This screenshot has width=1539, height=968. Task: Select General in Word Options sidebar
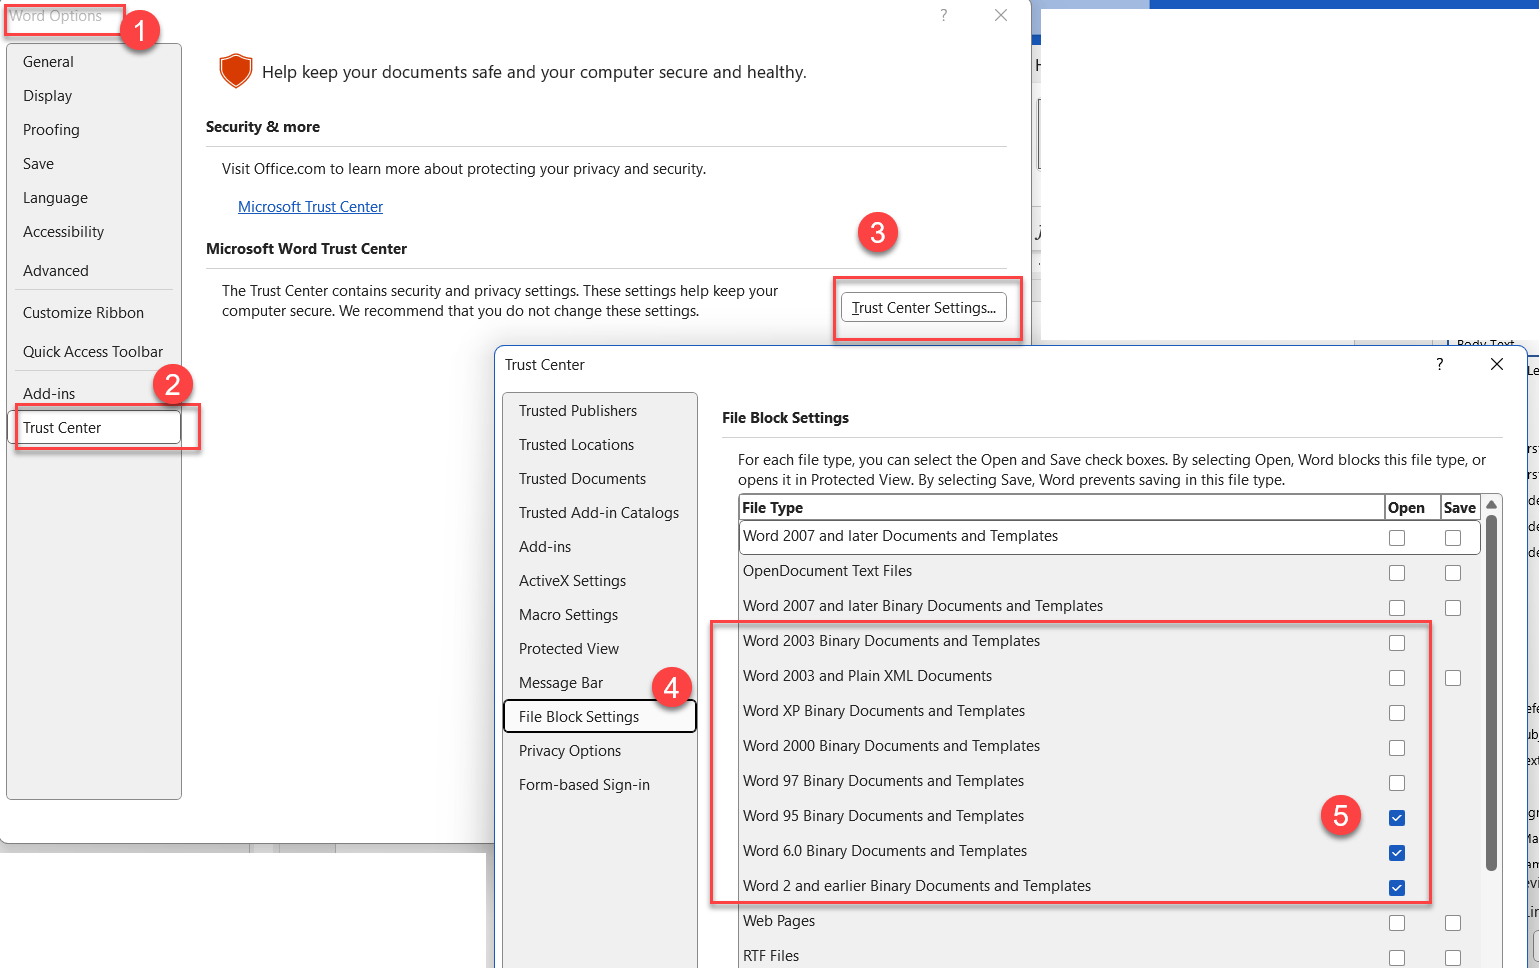94,62
